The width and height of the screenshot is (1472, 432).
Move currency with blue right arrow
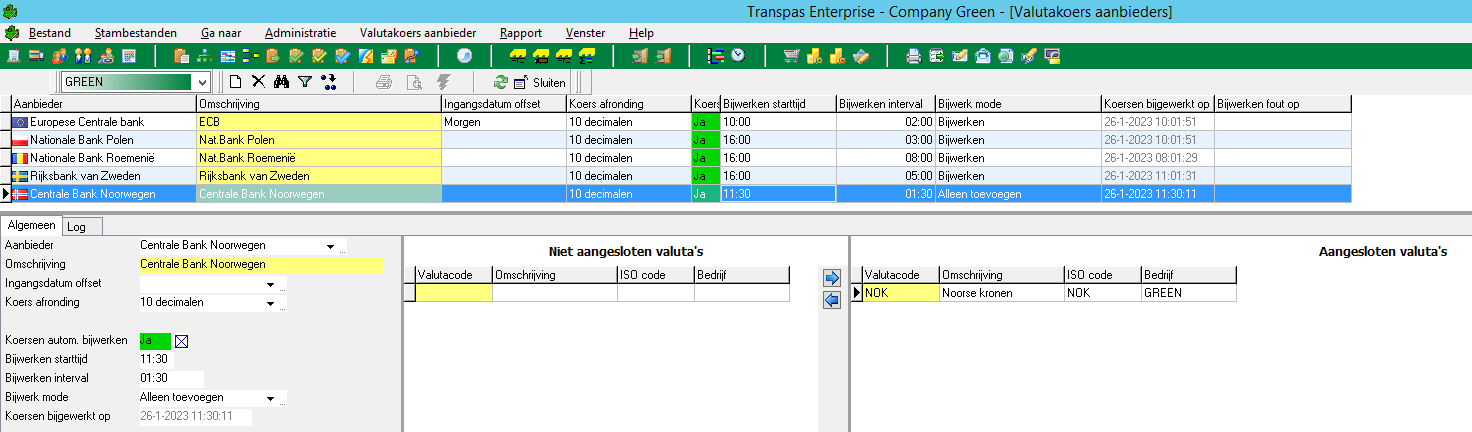(831, 277)
